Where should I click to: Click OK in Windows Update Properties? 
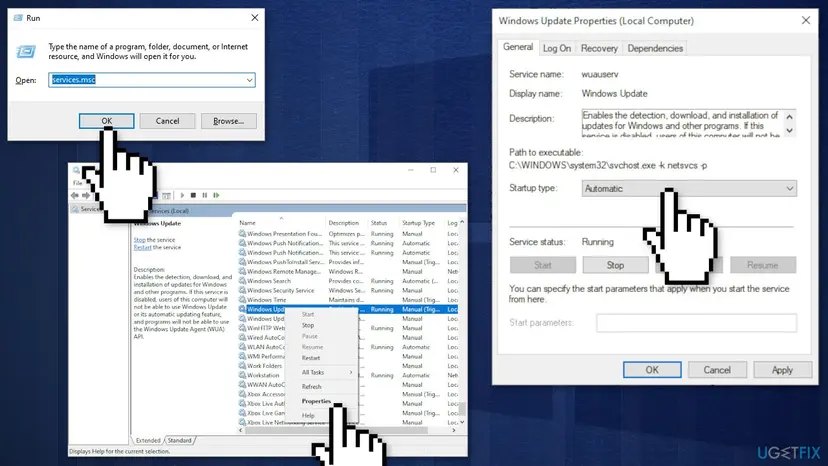pyautogui.click(x=652, y=370)
